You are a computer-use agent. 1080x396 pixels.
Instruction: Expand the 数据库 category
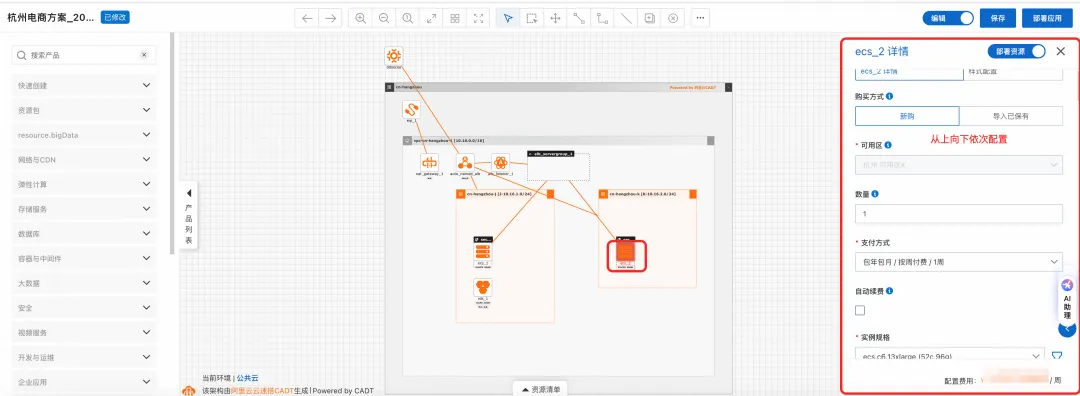click(84, 234)
